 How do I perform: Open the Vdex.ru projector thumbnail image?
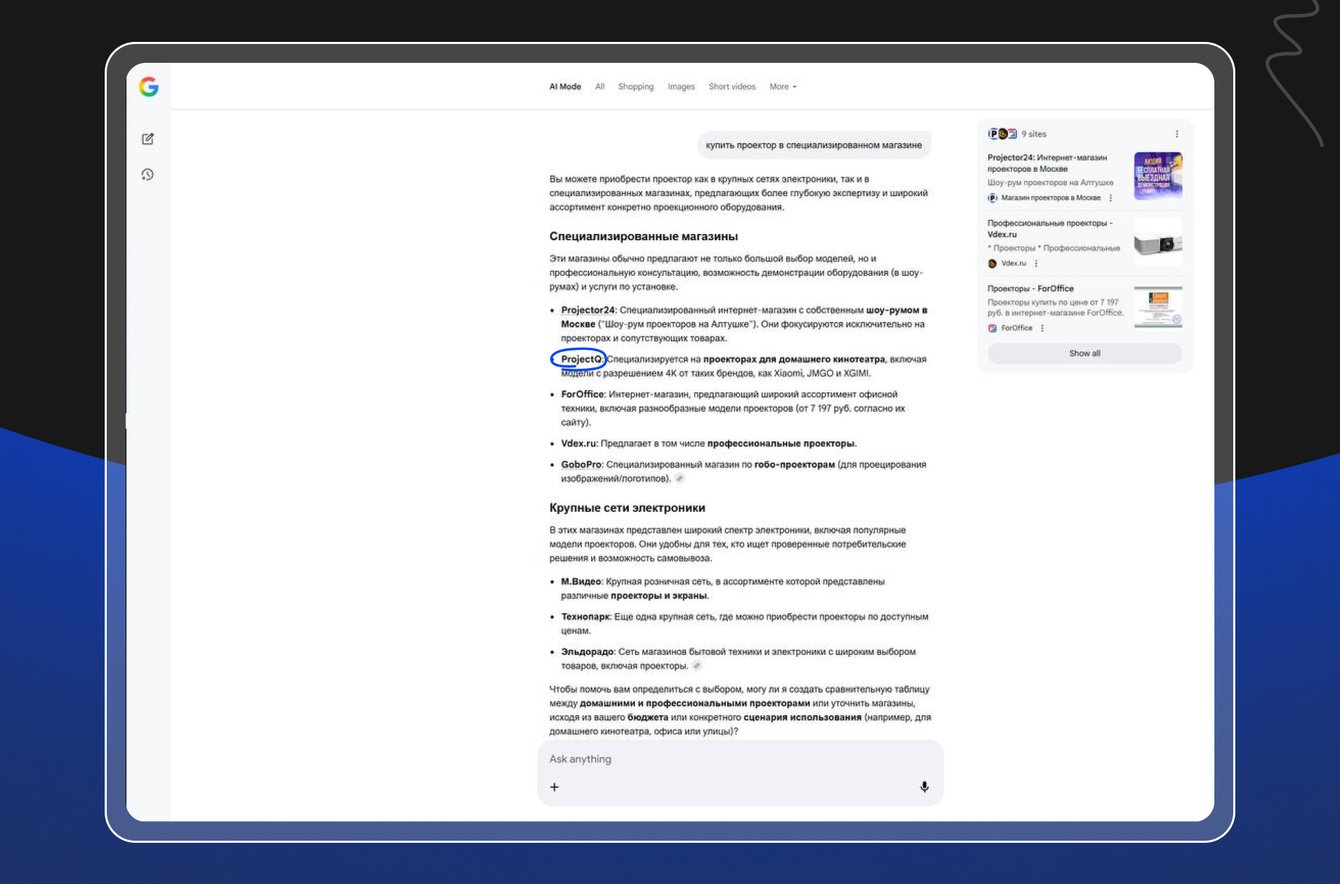coord(1158,242)
